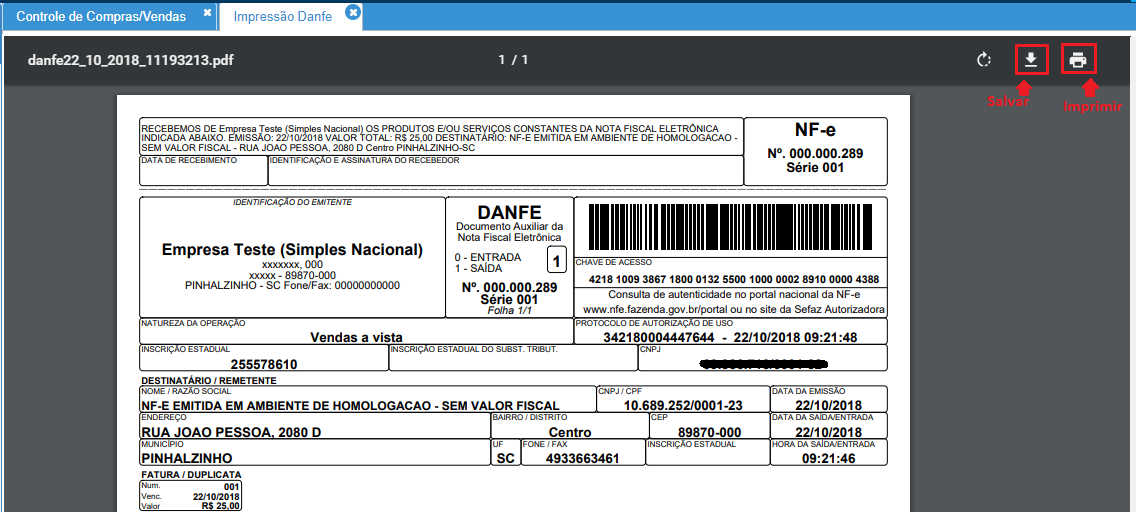
Task: Close the Controle de Compras/Vendas tab
Action: pos(207,14)
